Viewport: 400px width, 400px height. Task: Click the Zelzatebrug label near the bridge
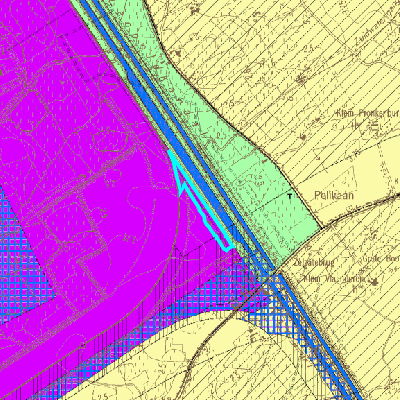(x=314, y=262)
